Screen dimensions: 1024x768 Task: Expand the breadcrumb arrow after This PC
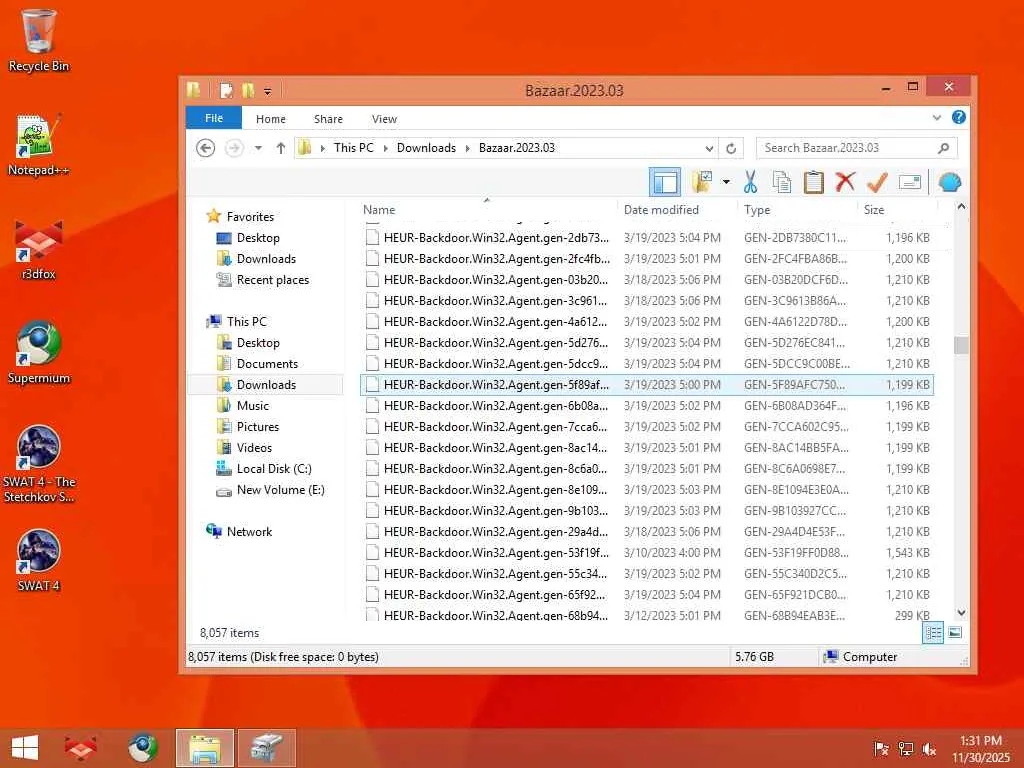(x=385, y=148)
